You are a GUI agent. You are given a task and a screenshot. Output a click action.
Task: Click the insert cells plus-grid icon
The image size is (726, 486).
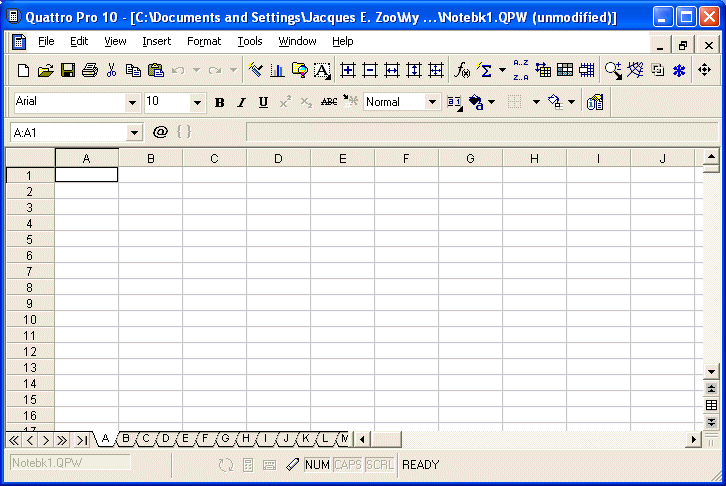pos(348,70)
